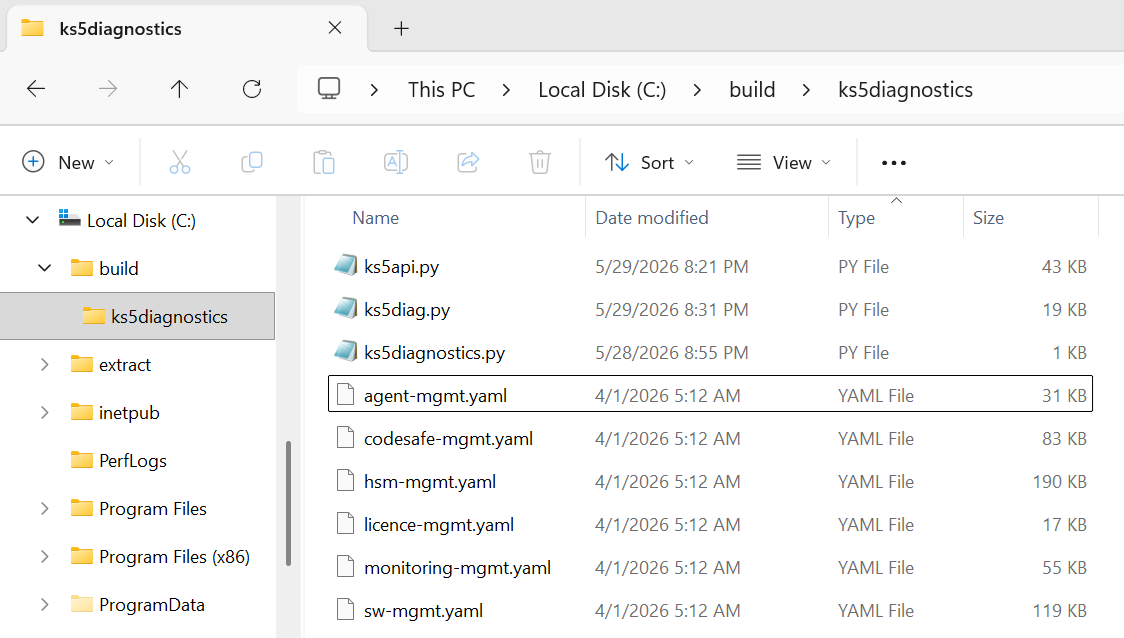Click the Copy icon in toolbar
1124x638 pixels.
tap(252, 162)
